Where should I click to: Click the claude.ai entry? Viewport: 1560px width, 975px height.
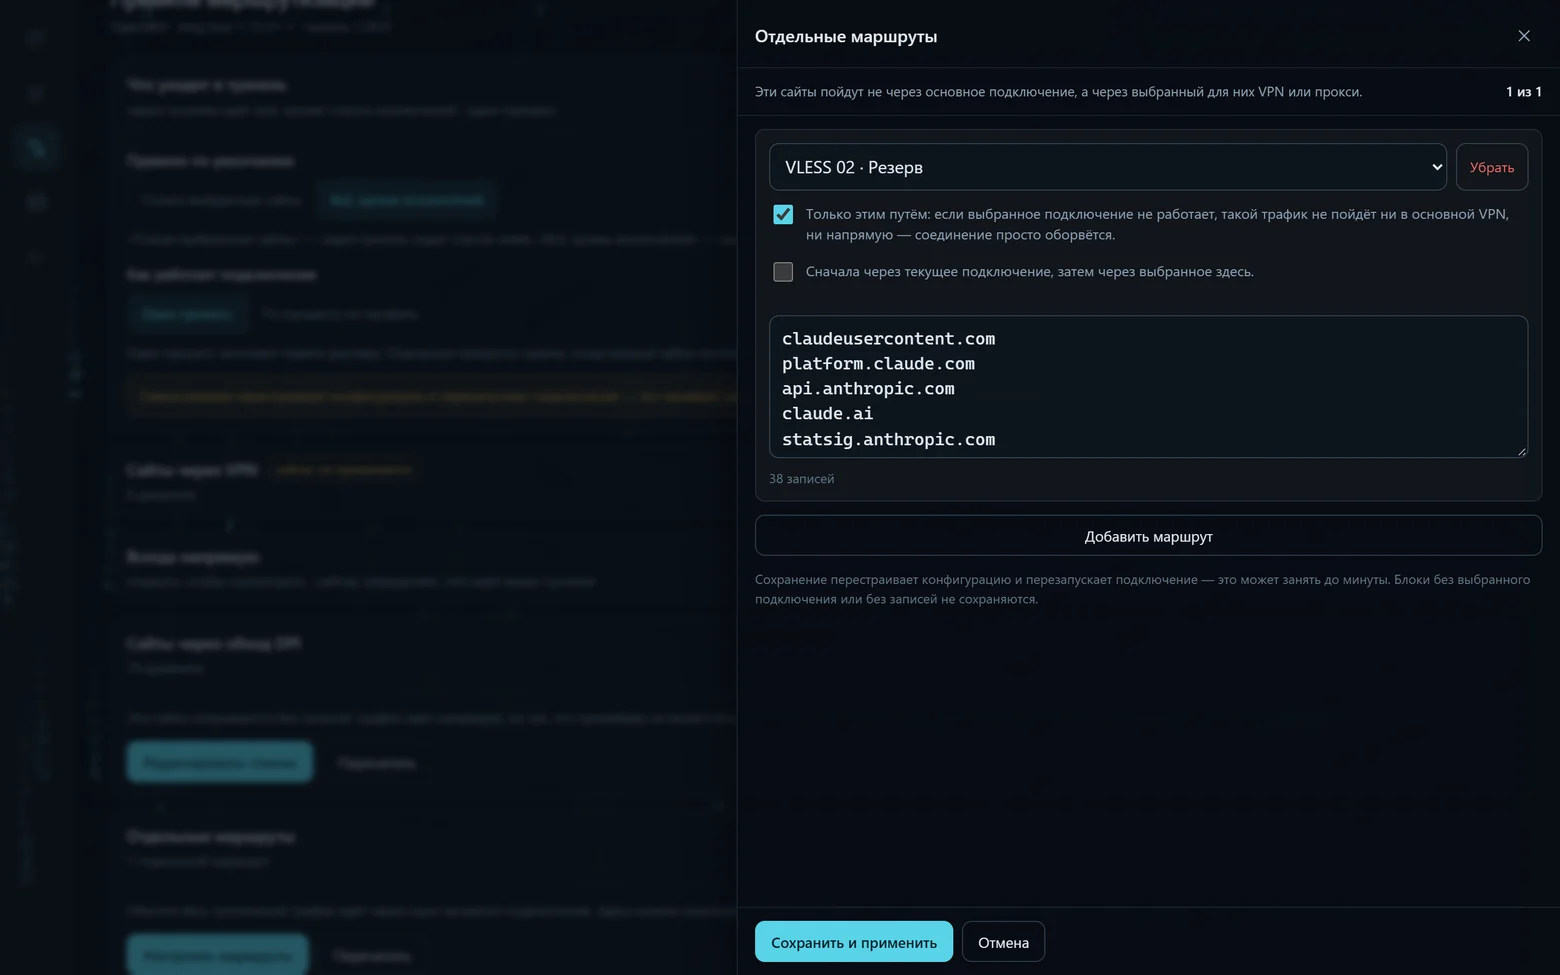pos(827,414)
